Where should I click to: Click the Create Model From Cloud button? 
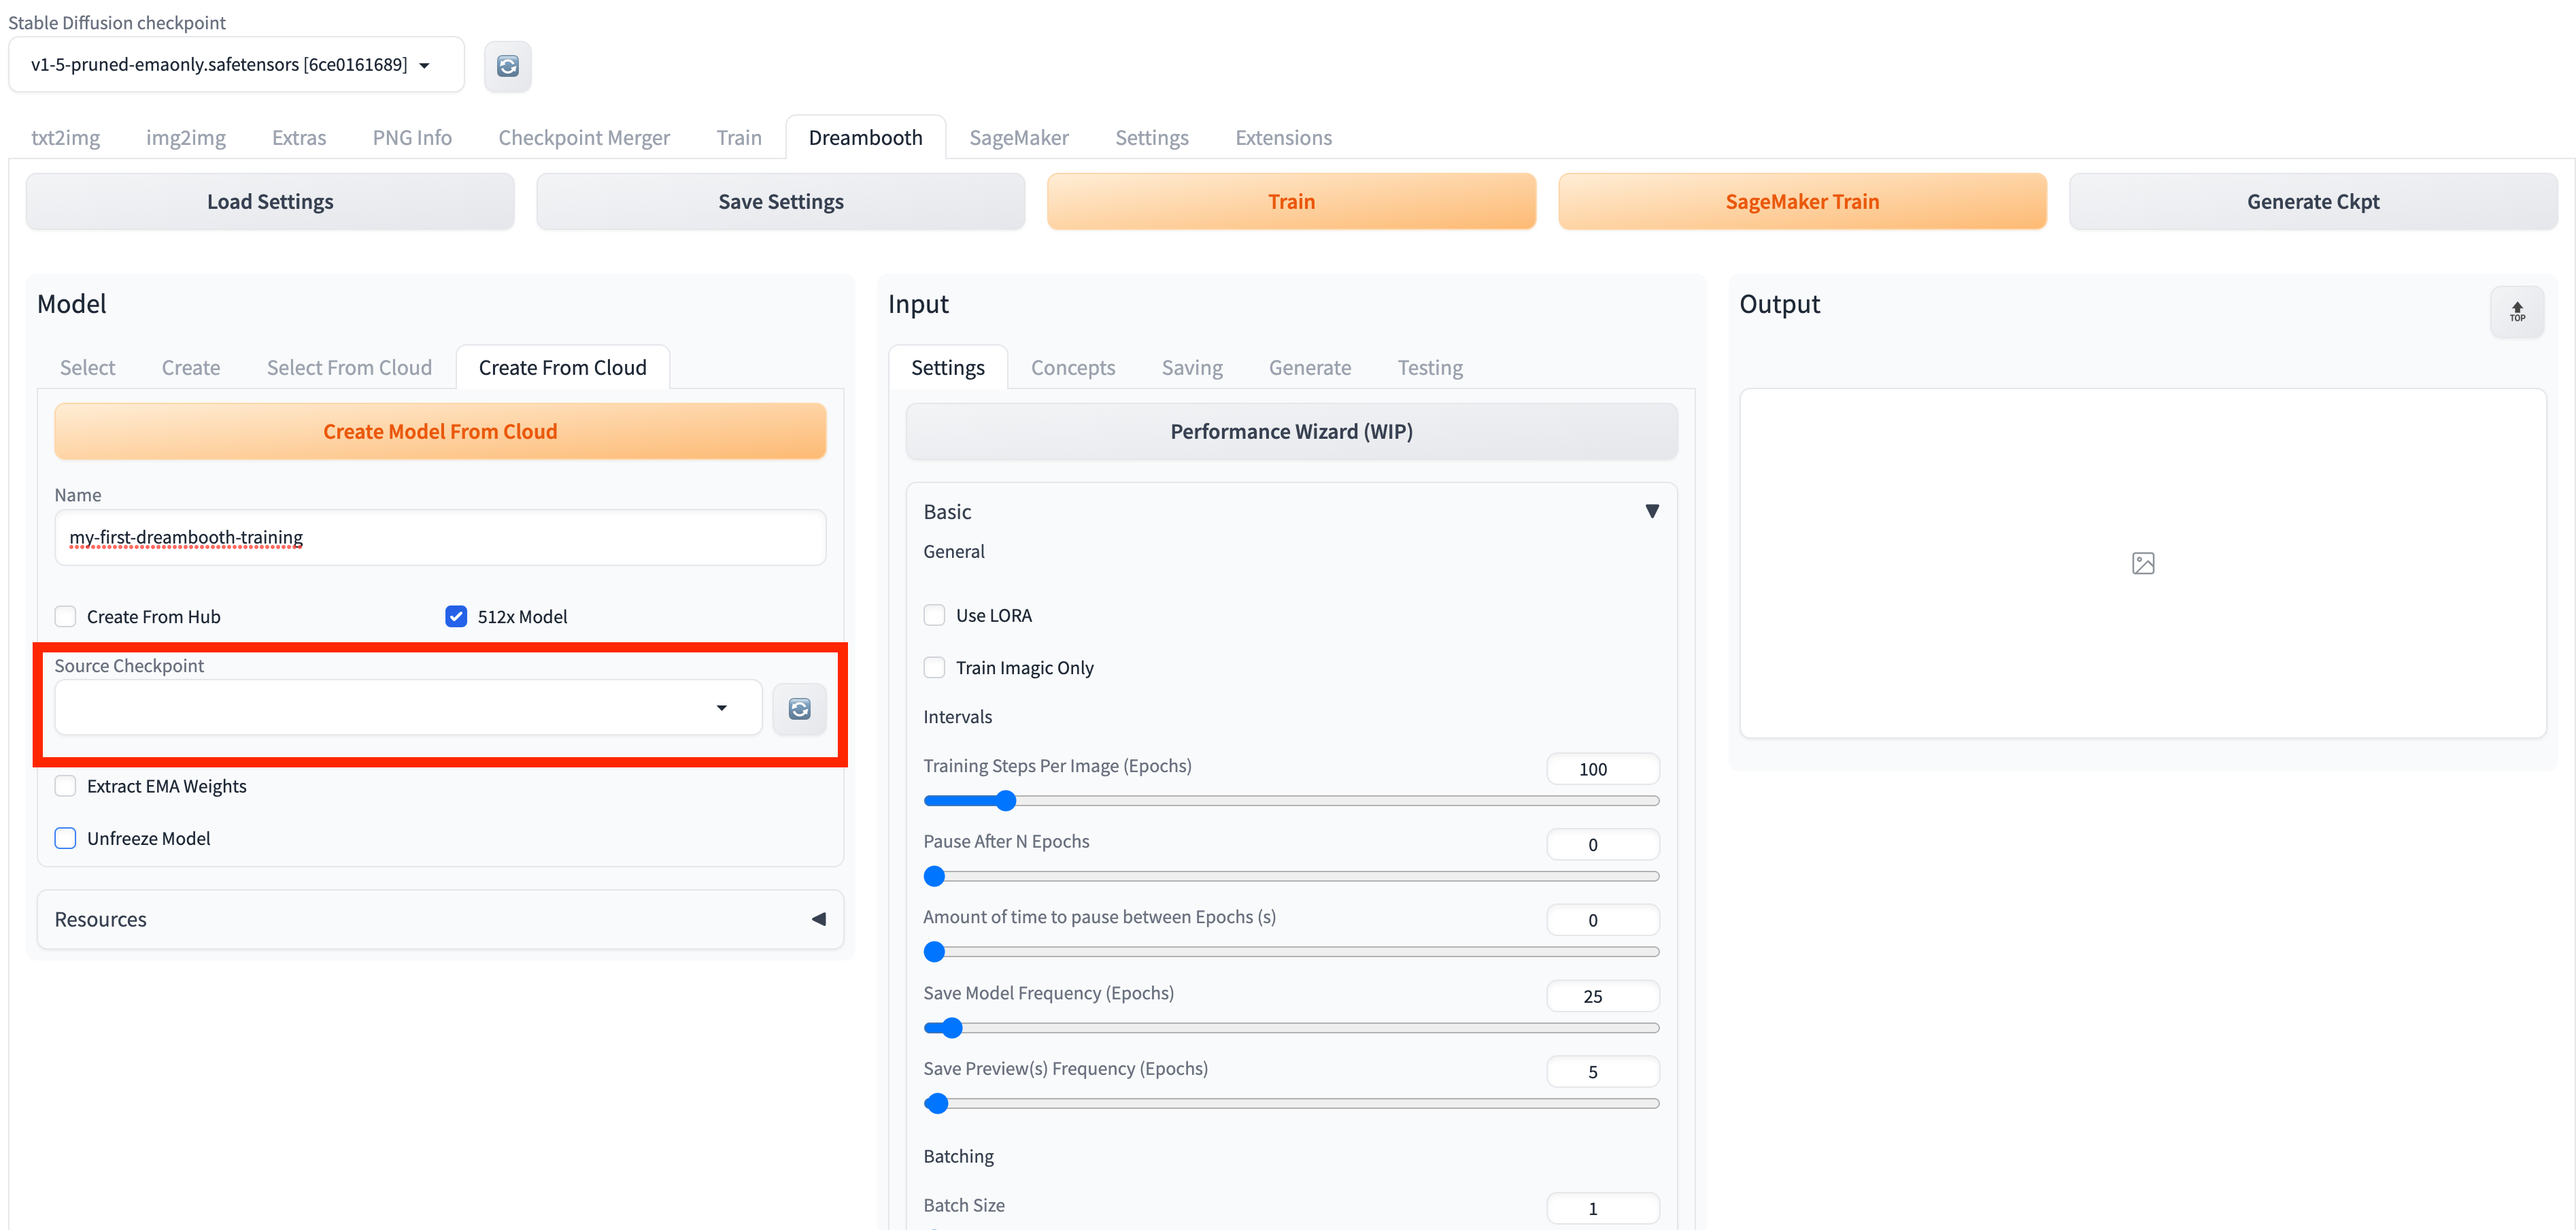pos(440,432)
